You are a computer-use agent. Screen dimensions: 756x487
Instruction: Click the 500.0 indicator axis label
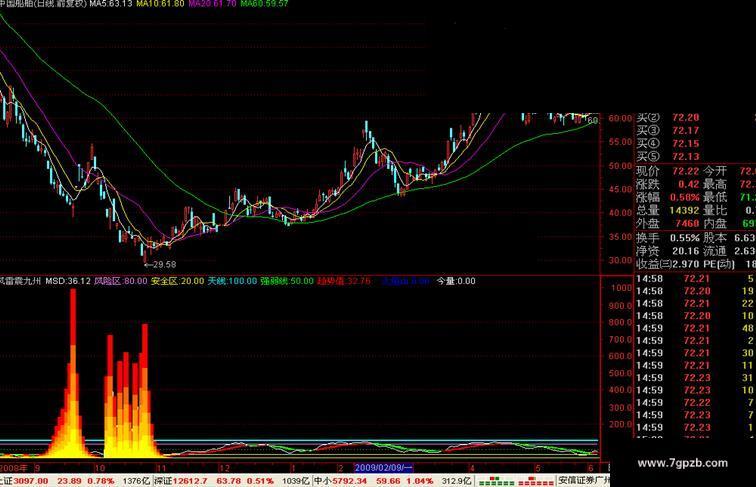(x=620, y=373)
